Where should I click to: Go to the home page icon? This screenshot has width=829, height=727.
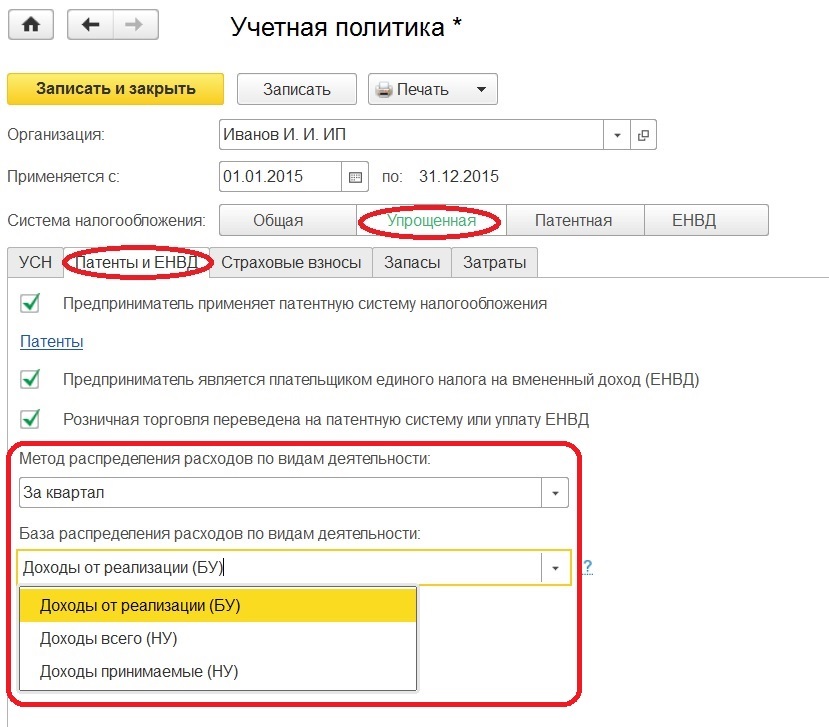[31, 24]
